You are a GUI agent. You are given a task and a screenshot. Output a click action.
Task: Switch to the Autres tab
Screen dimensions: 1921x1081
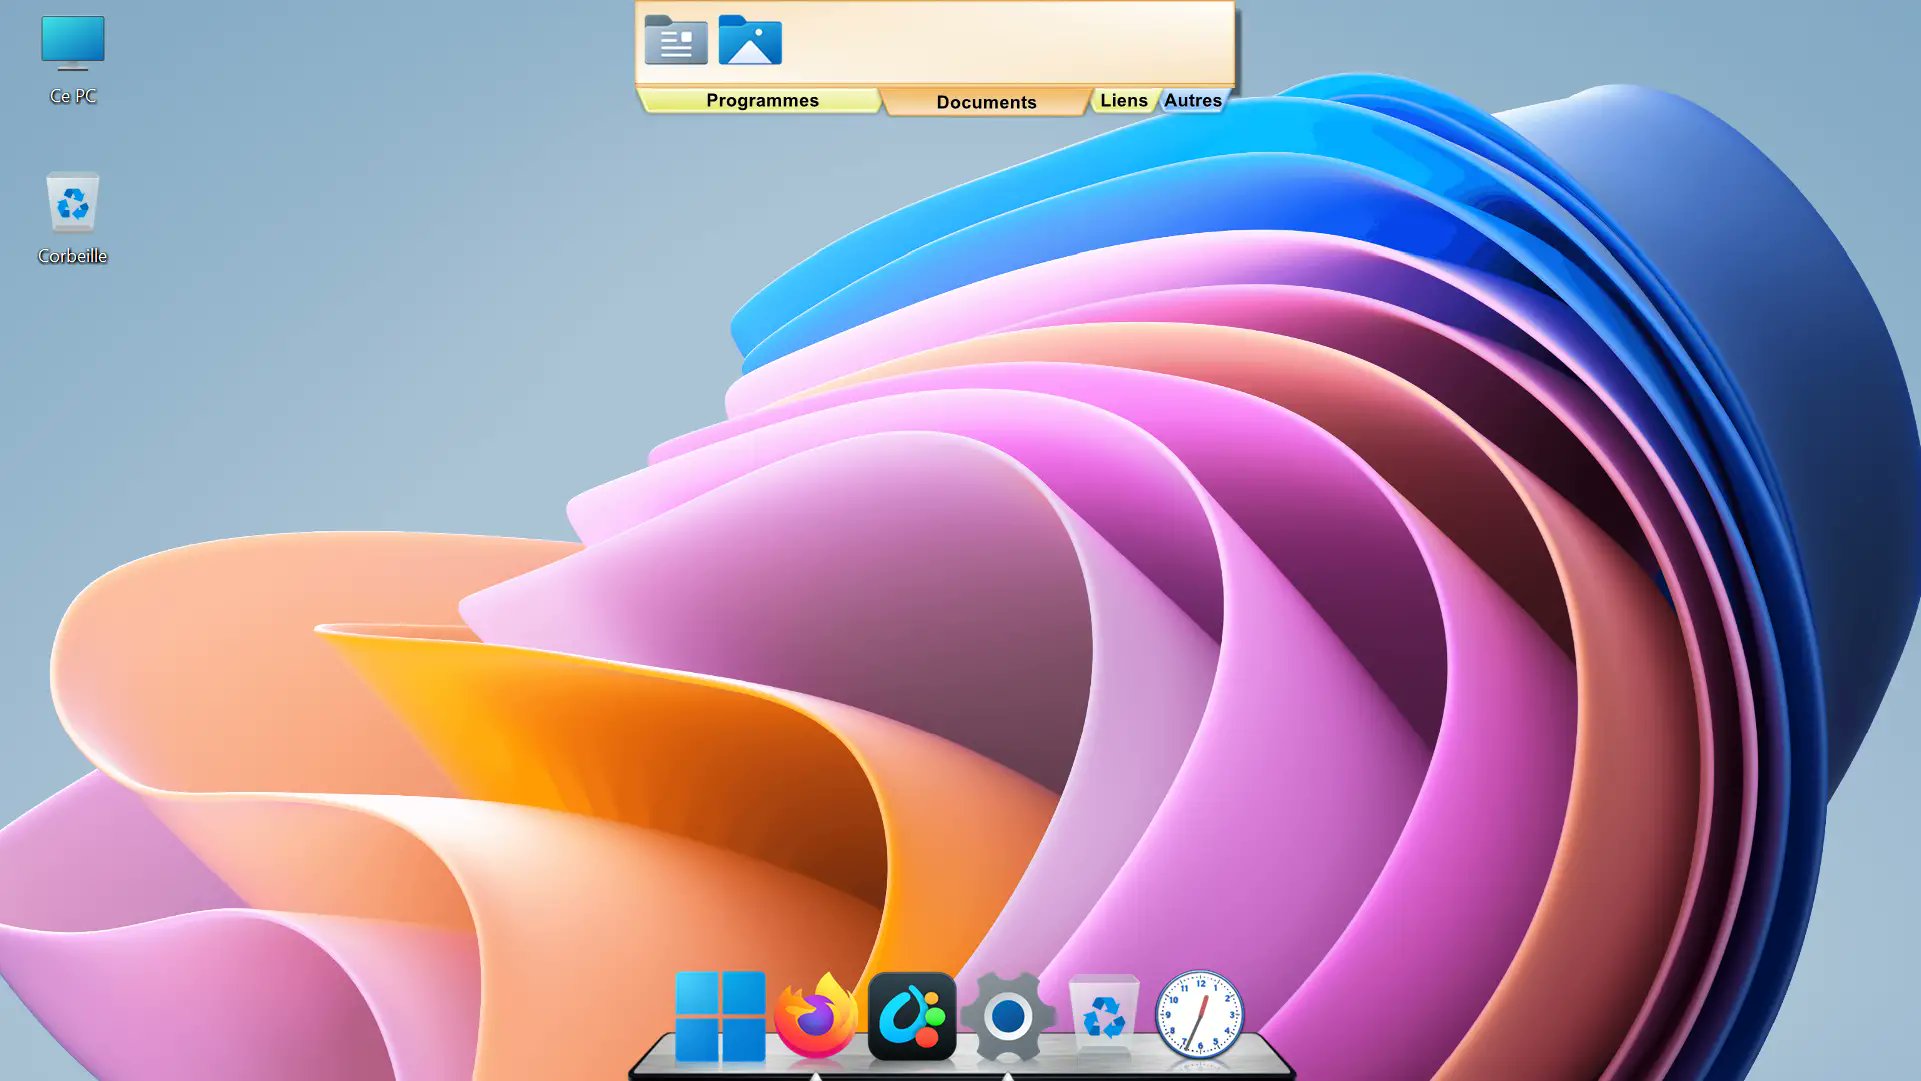pyautogui.click(x=1192, y=100)
